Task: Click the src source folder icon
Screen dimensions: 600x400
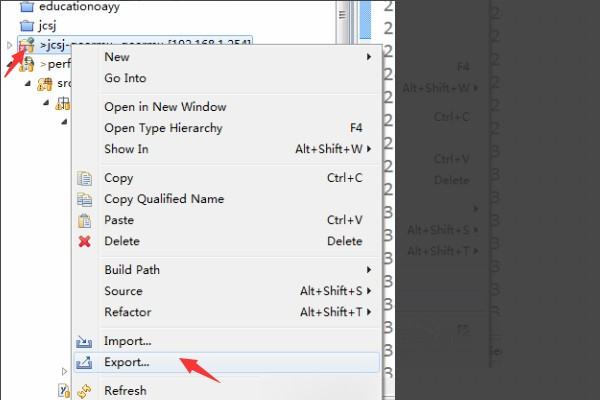Action: point(45,84)
